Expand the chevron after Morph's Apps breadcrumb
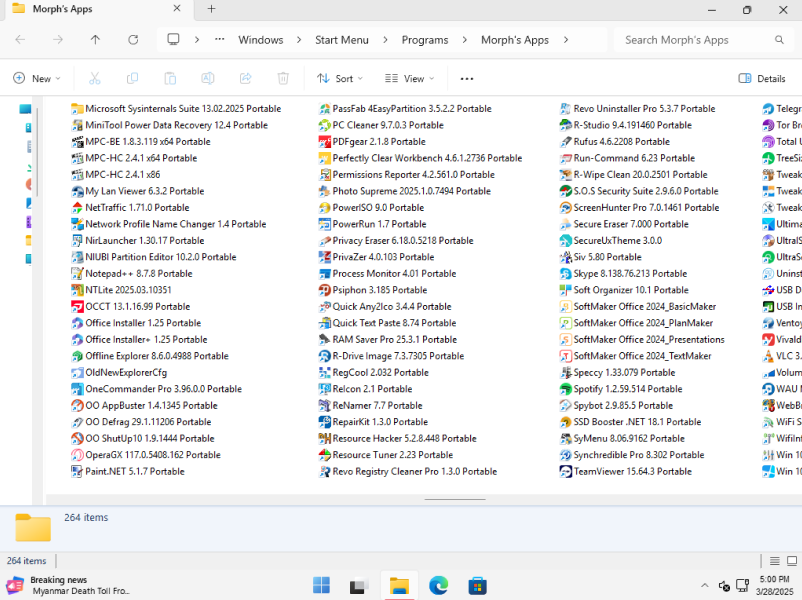The height and width of the screenshot is (600, 802). [566, 39]
